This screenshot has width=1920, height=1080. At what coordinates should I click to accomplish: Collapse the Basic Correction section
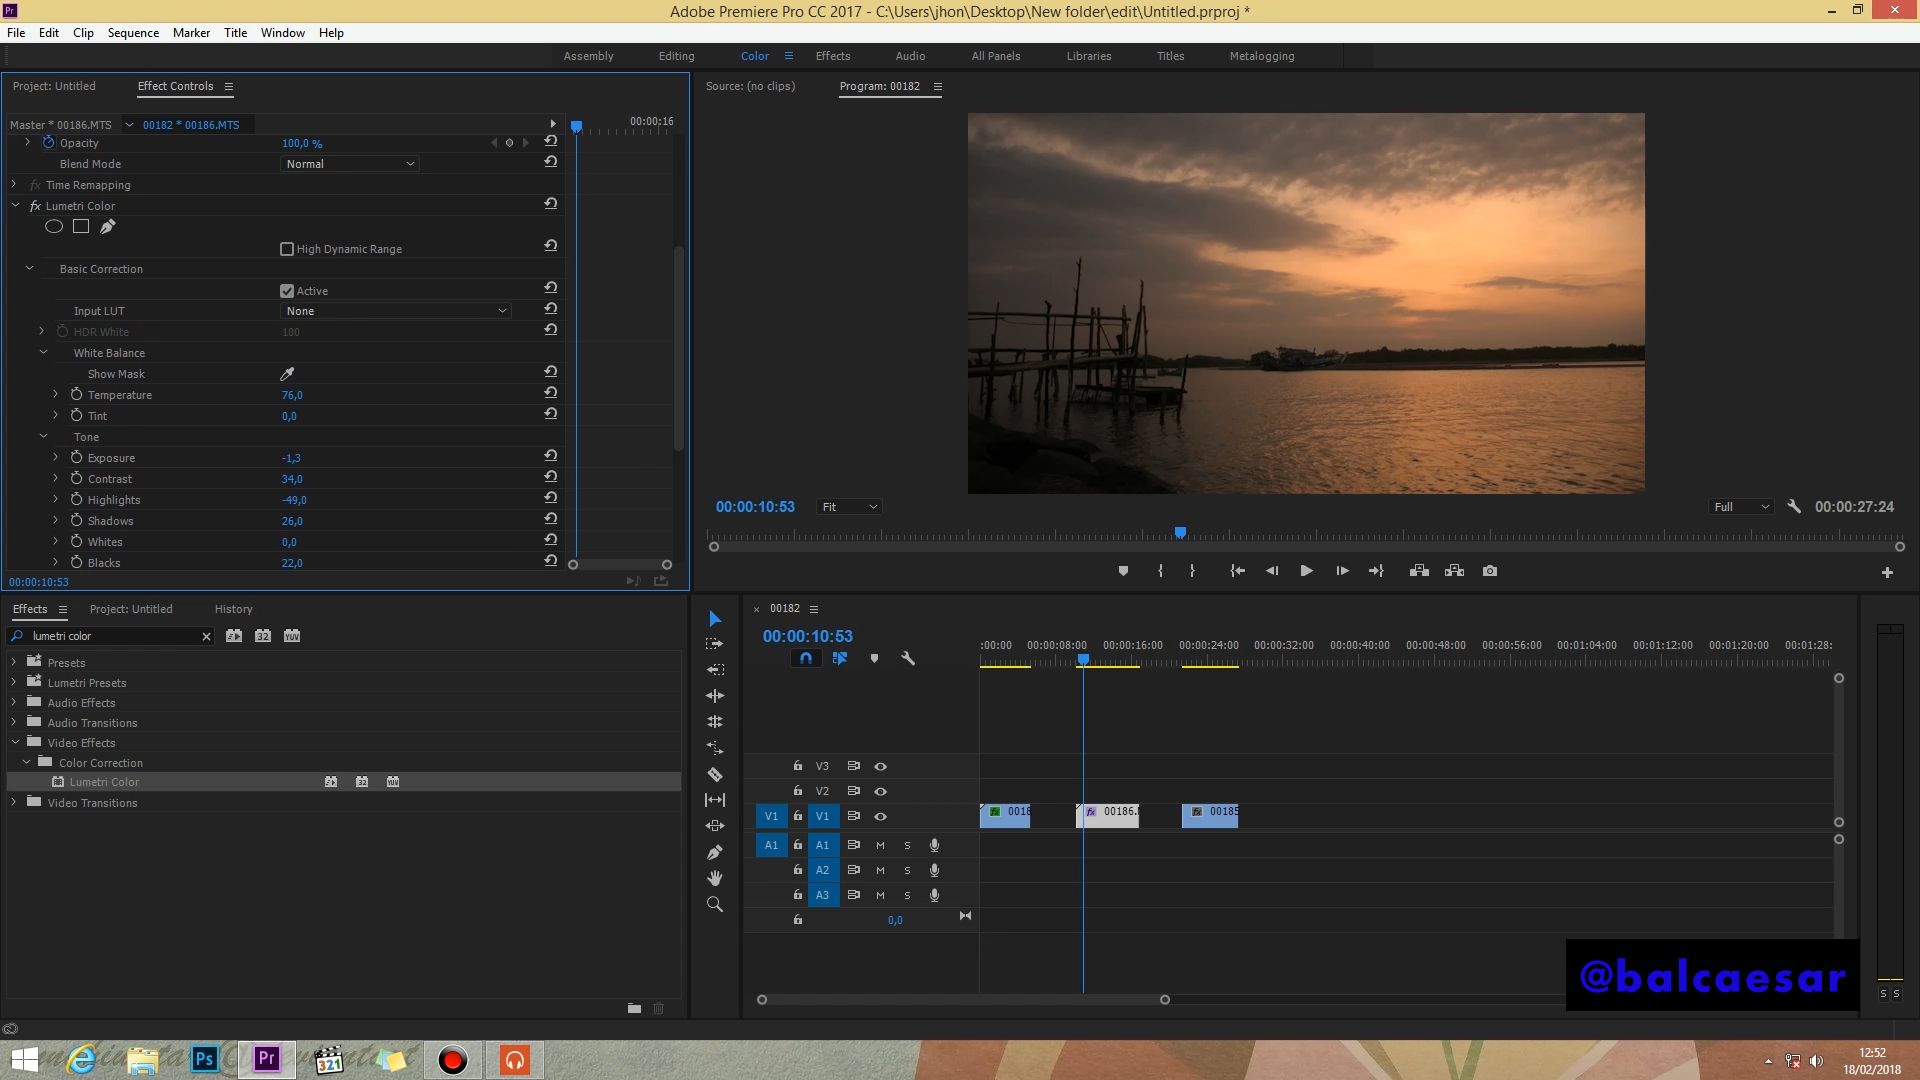pyautogui.click(x=29, y=269)
